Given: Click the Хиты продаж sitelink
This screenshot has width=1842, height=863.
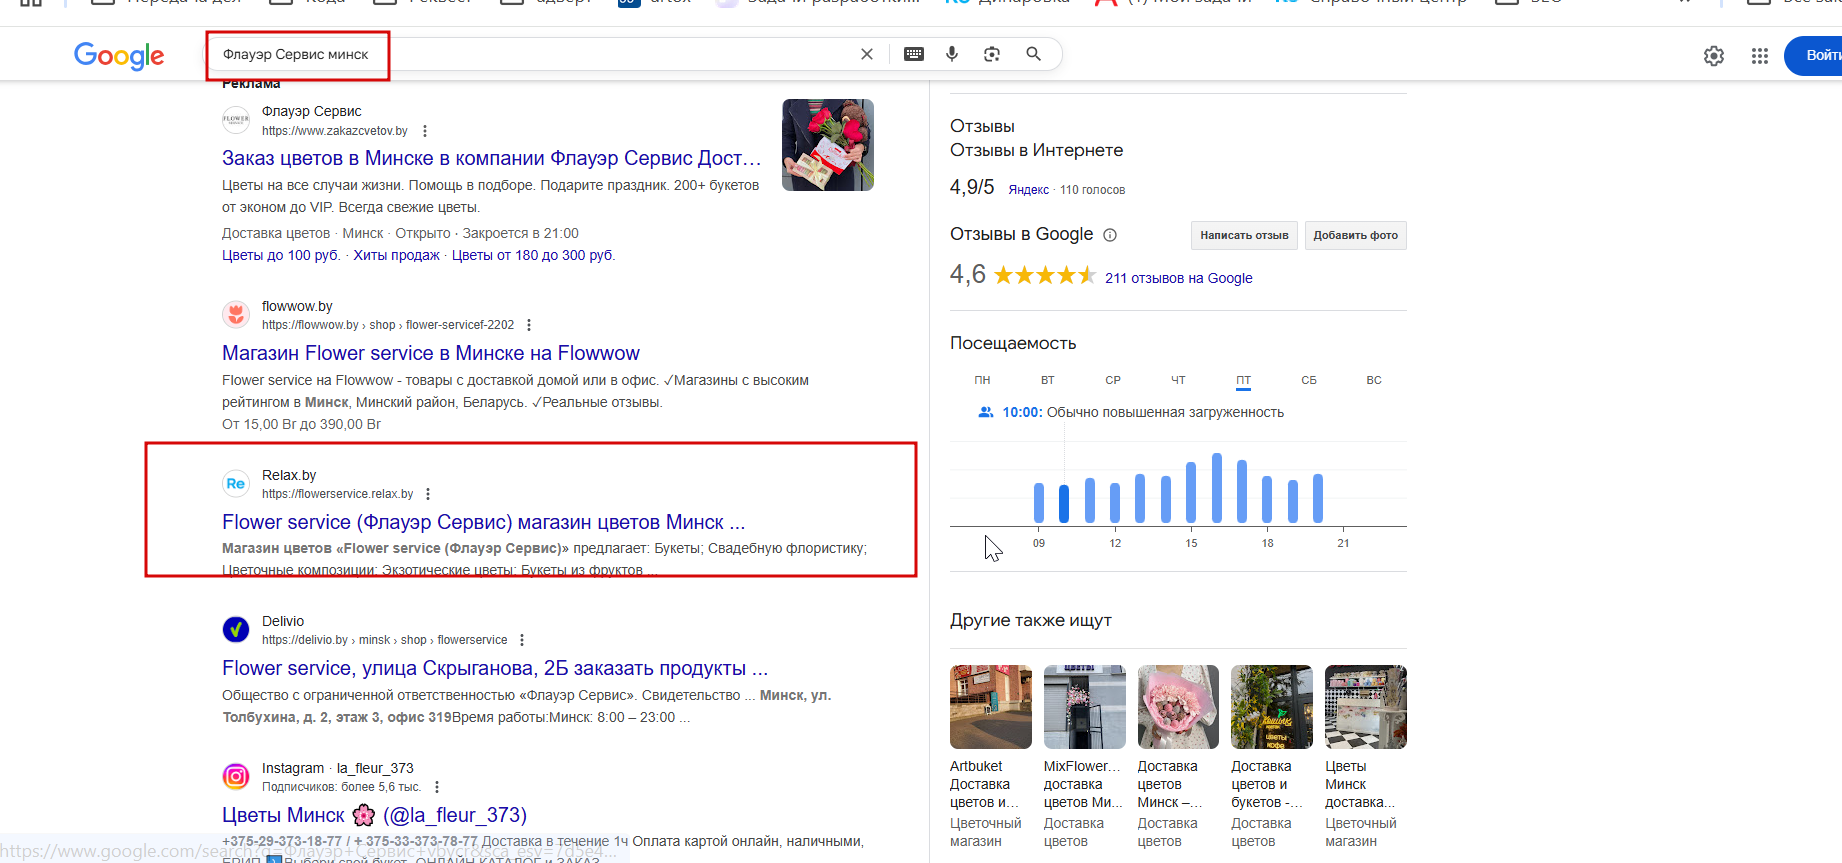Looking at the screenshot, I should click(x=396, y=255).
